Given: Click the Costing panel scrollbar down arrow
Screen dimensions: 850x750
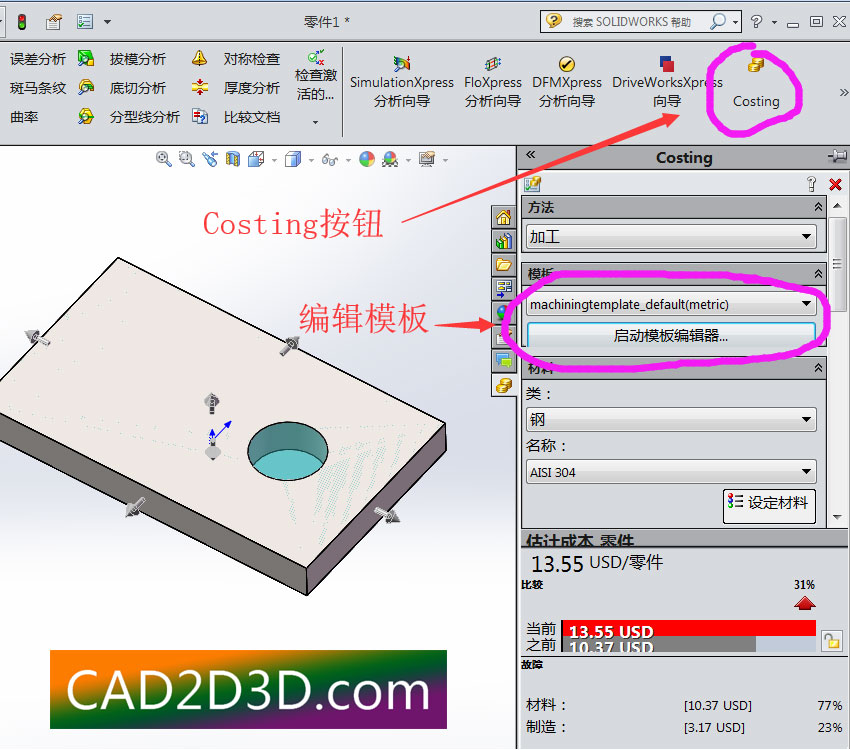Looking at the screenshot, I should click(837, 517).
